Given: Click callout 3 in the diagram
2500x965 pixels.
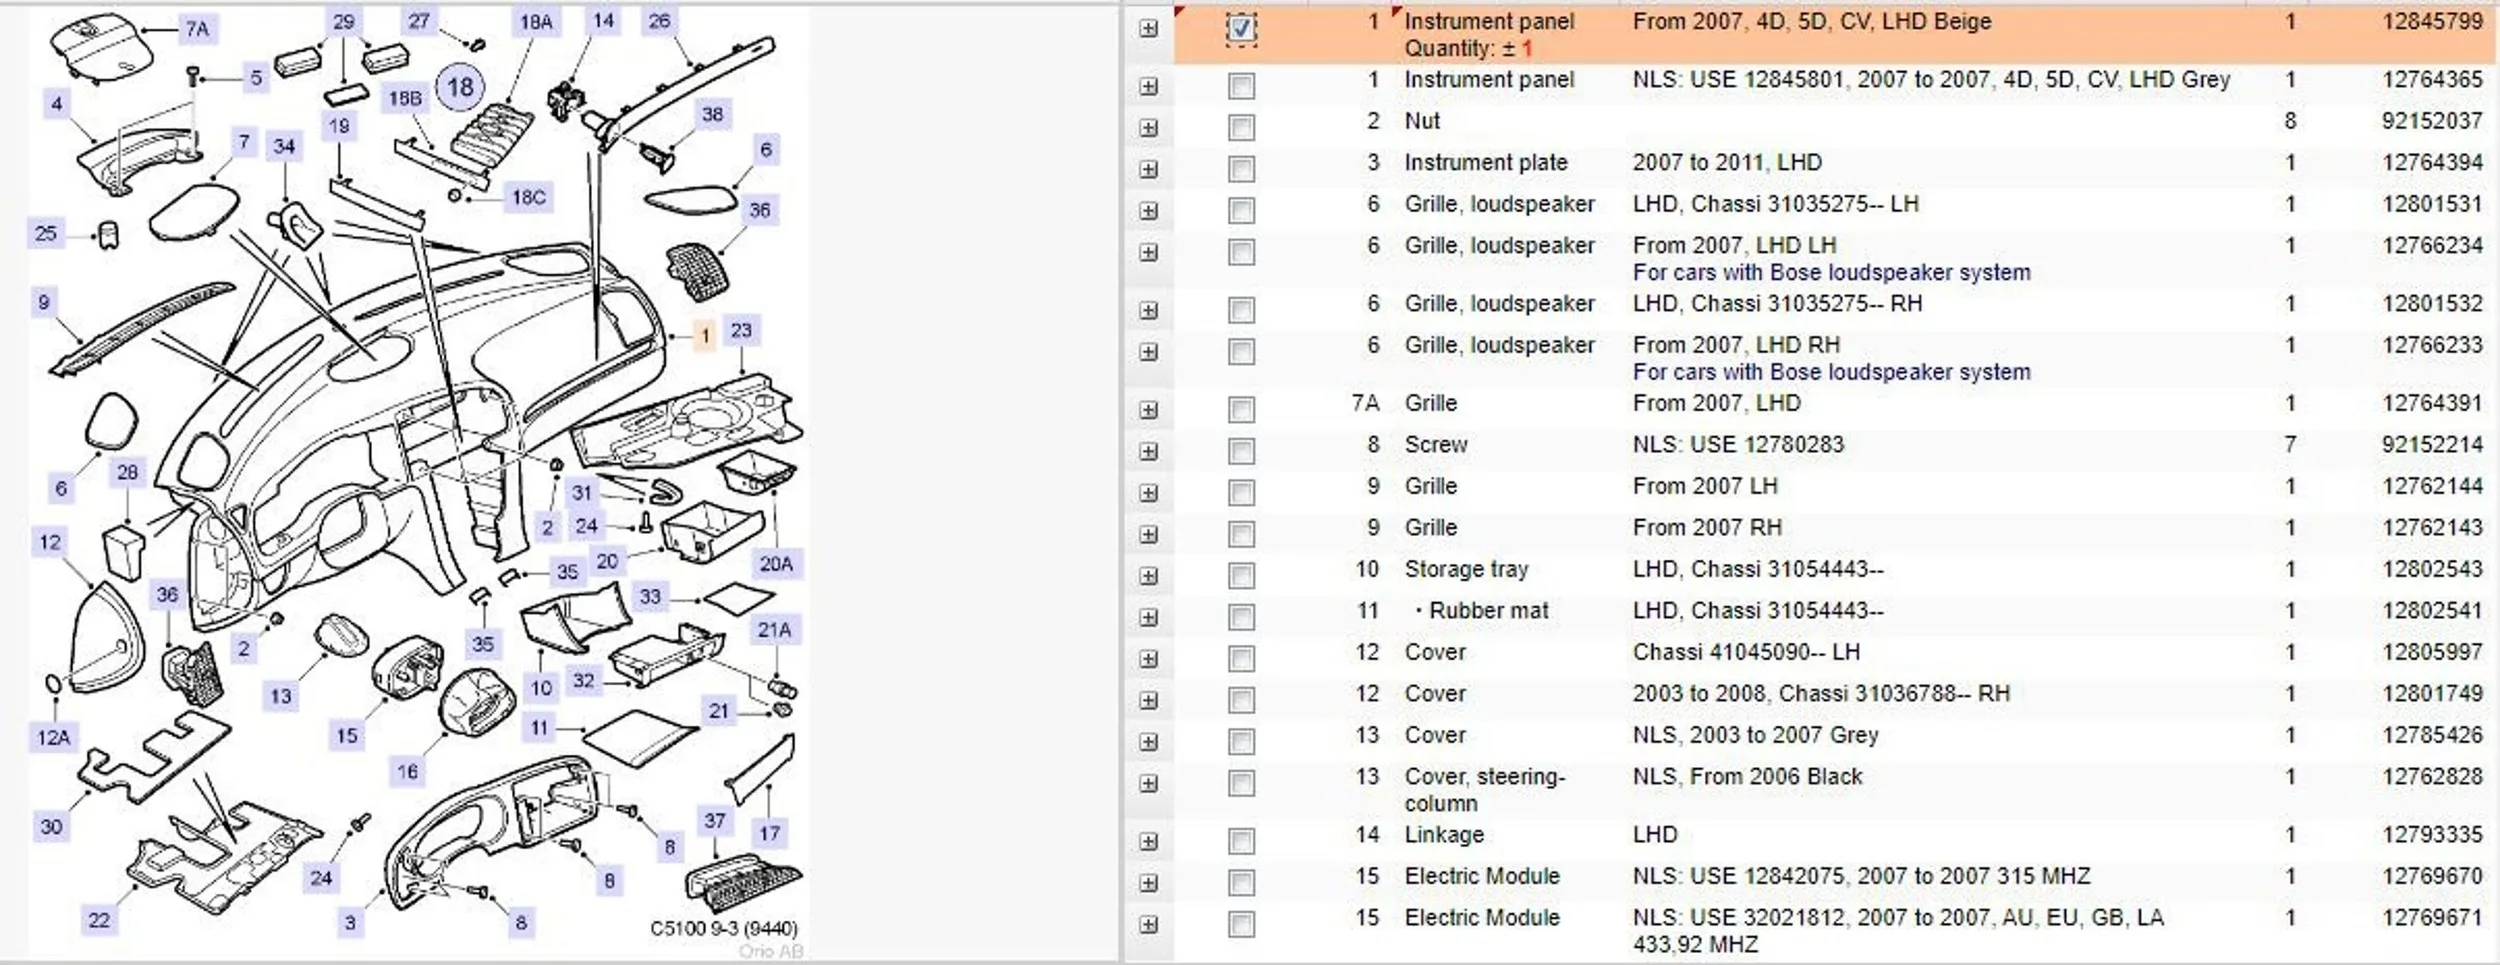Looking at the screenshot, I should pyautogui.click(x=350, y=922).
